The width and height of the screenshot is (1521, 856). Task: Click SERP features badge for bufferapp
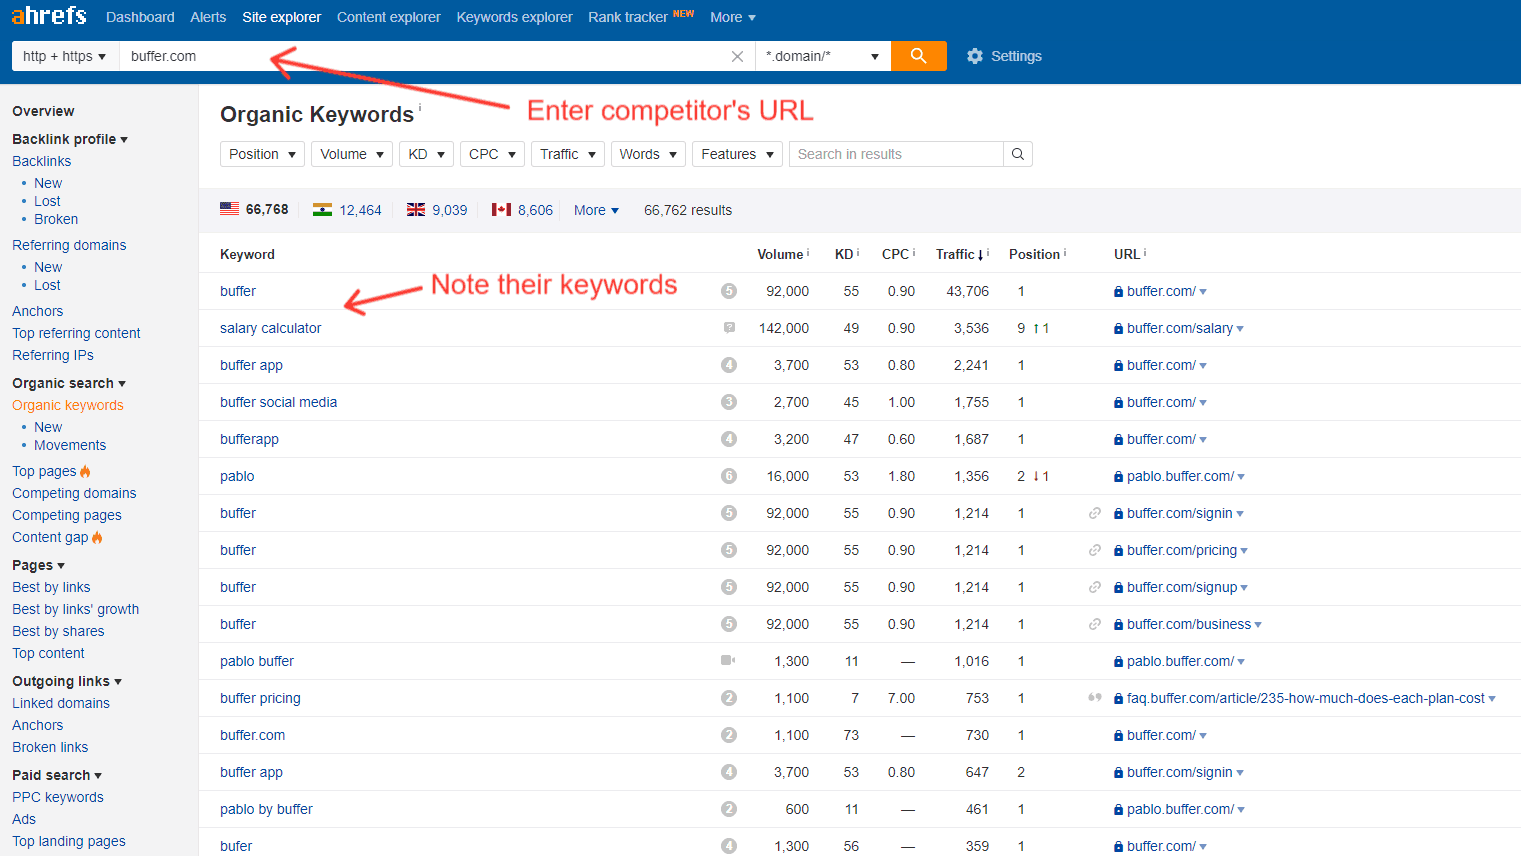click(x=729, y=439)
